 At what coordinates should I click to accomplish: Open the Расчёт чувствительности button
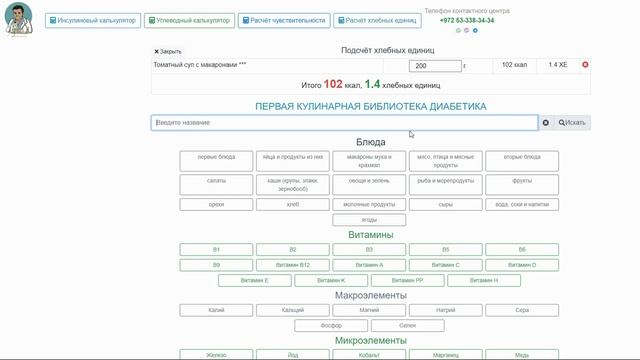[x=284, y=20]
